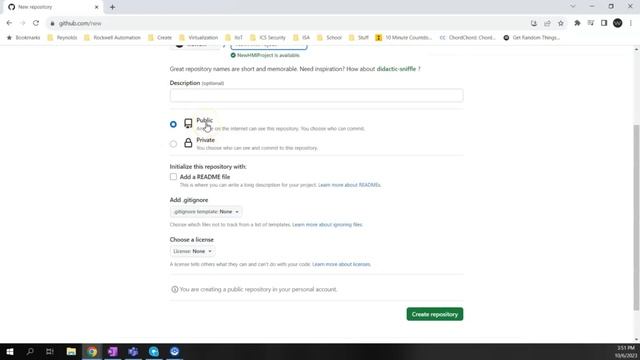Open a new browser tab
This screenshot has width=640, height=360.
[112, 7]
